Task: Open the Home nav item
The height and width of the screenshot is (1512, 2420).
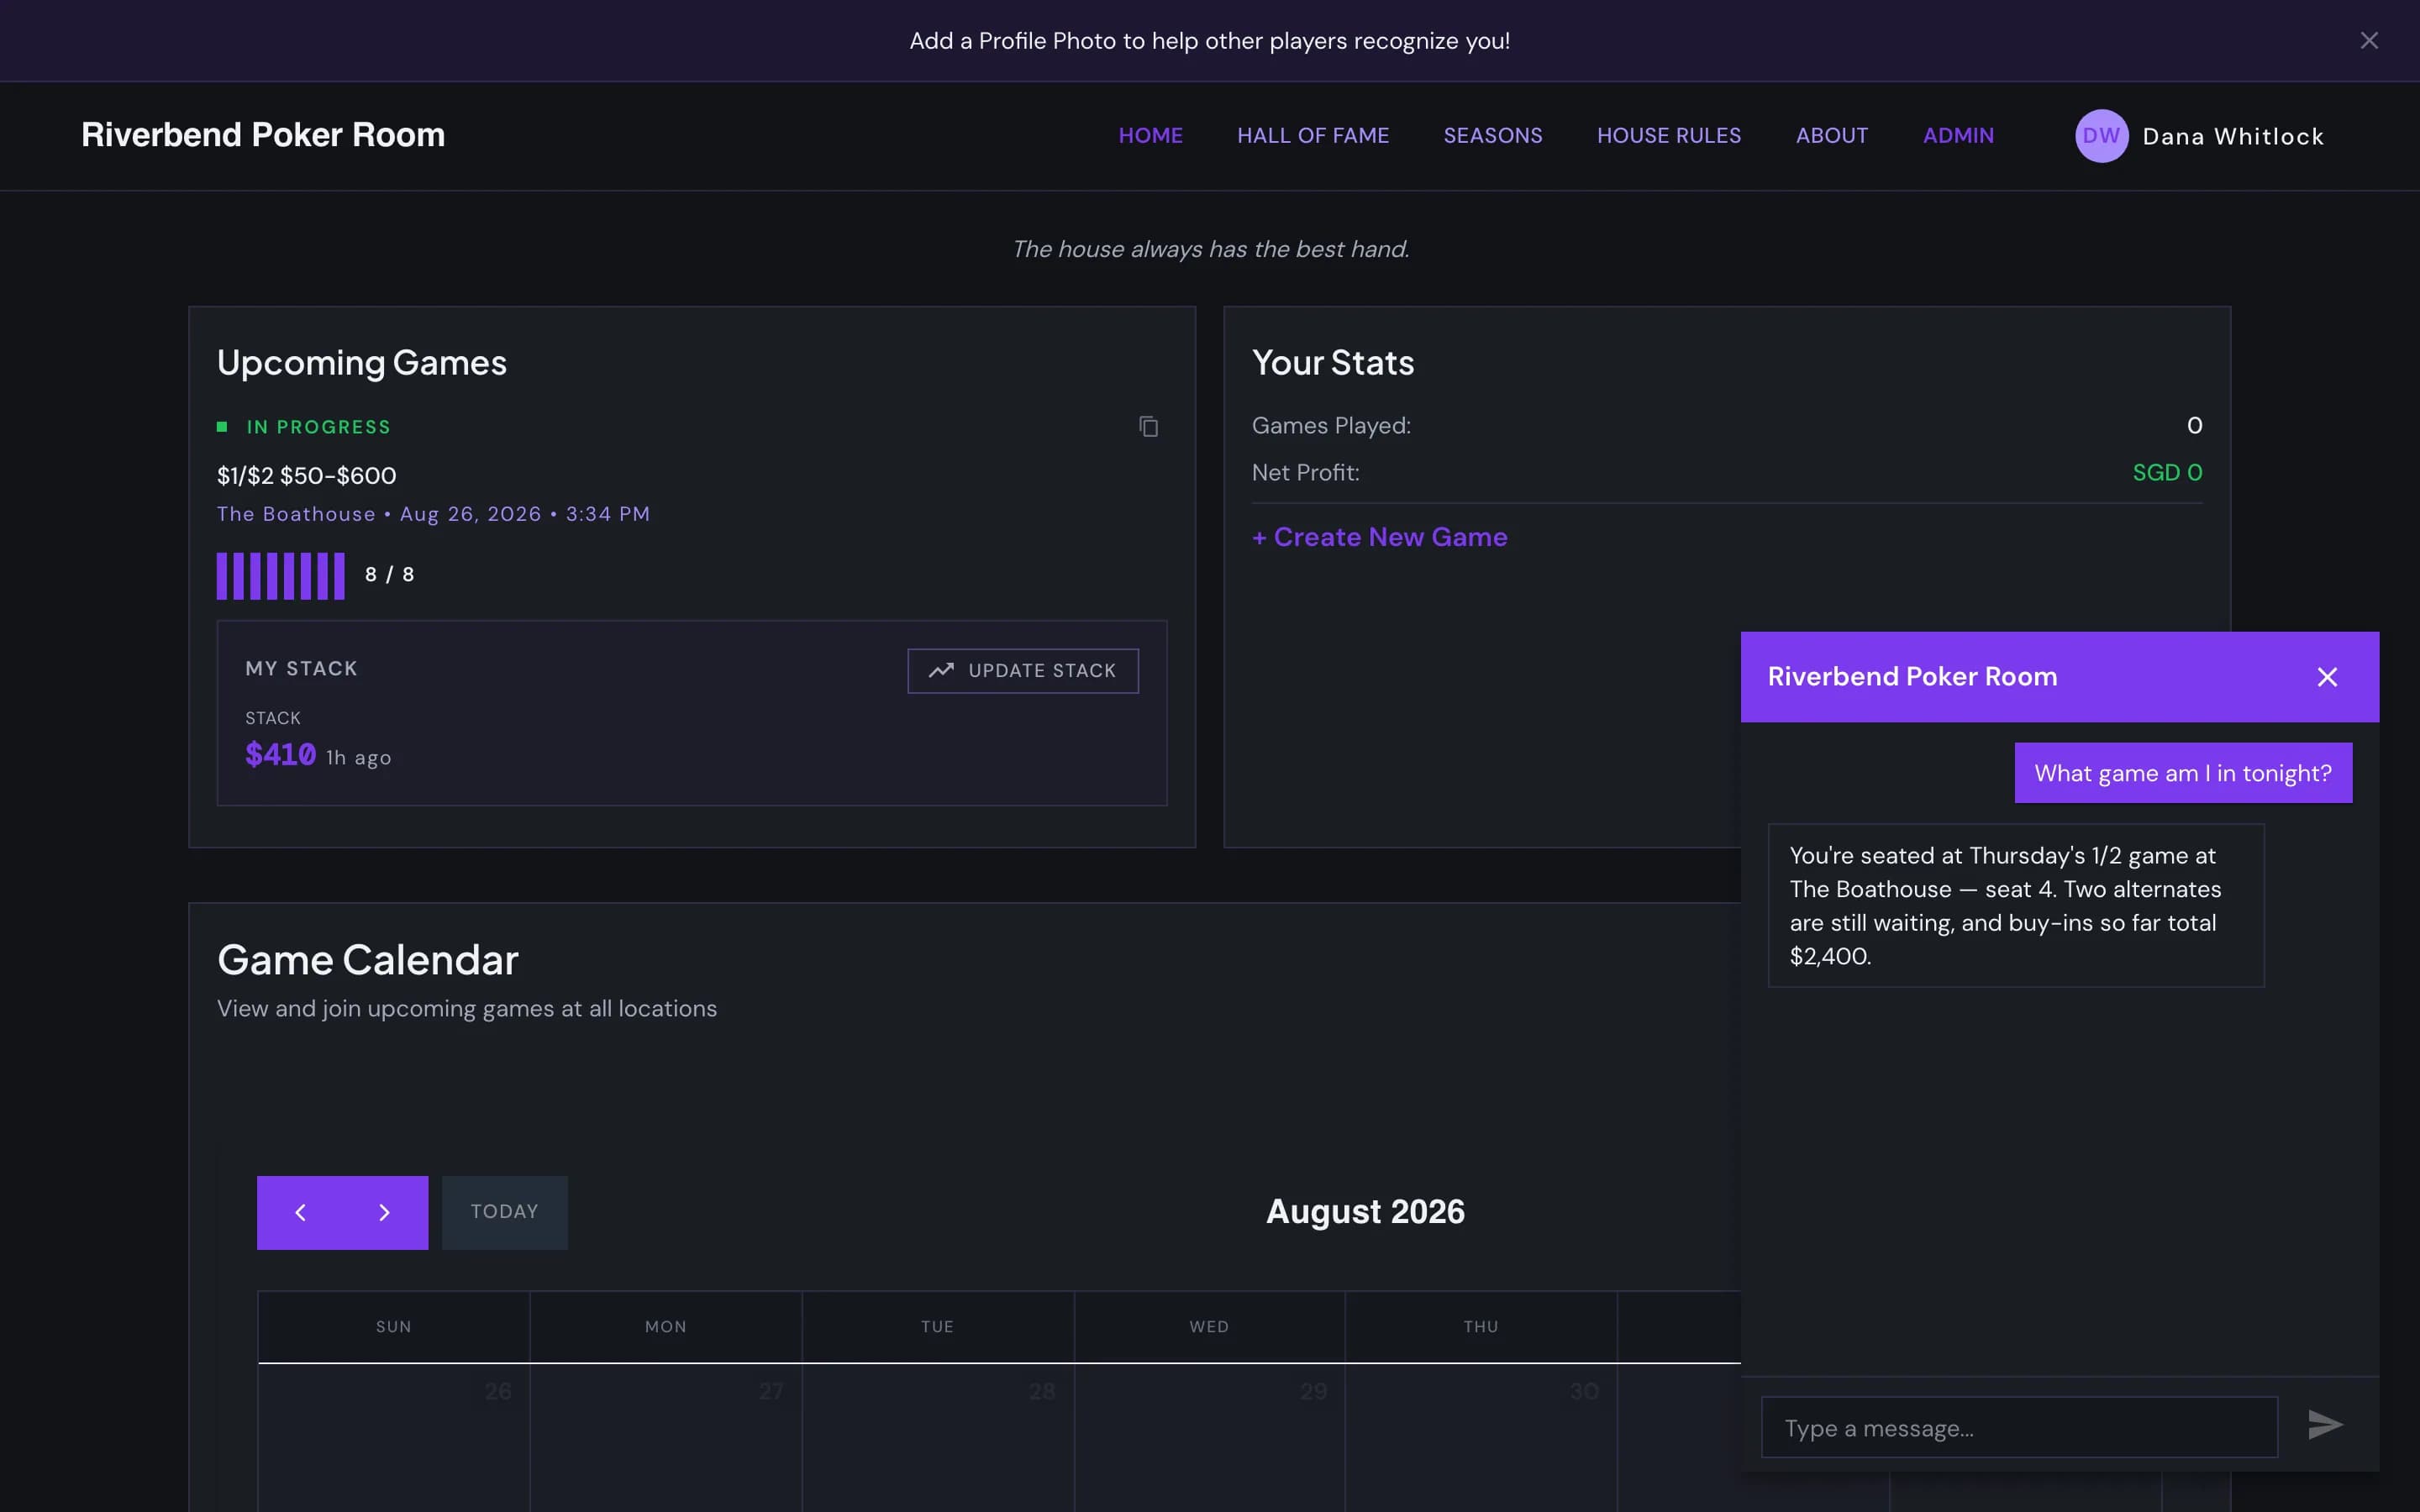Action: click(1150, 135)
